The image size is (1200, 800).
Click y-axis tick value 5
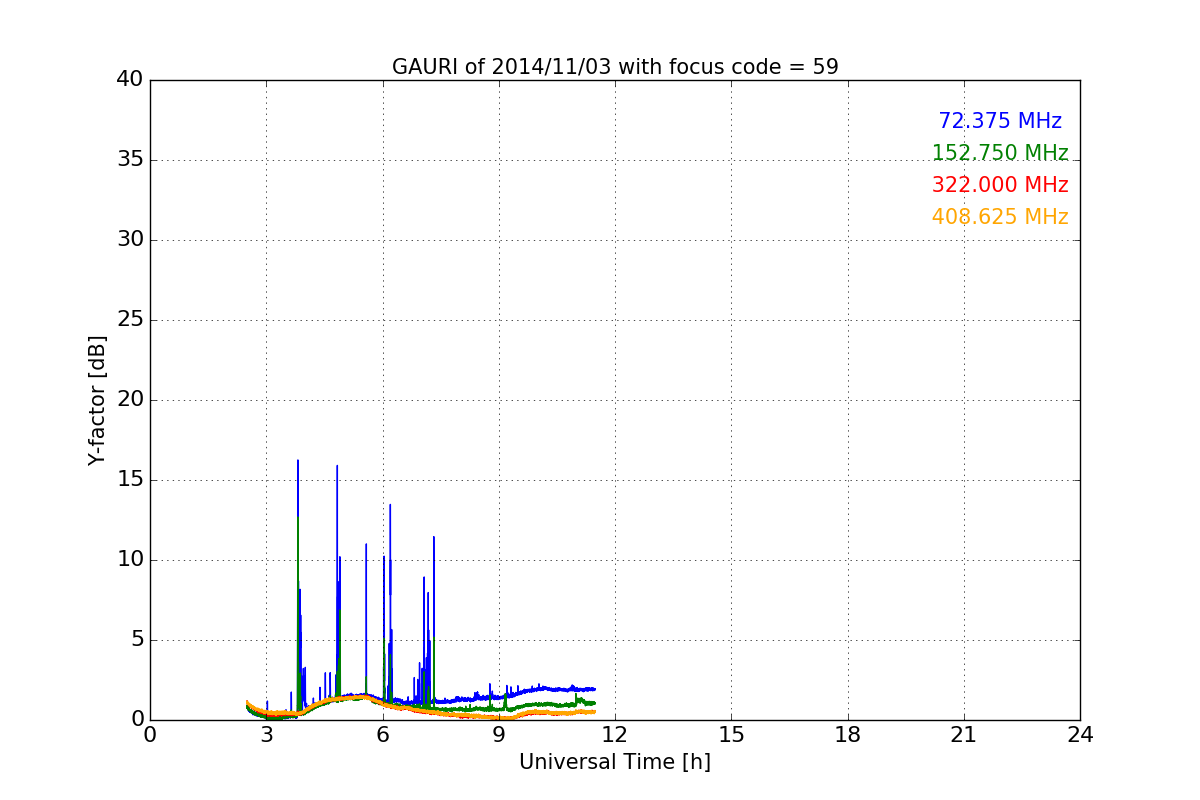136,640
